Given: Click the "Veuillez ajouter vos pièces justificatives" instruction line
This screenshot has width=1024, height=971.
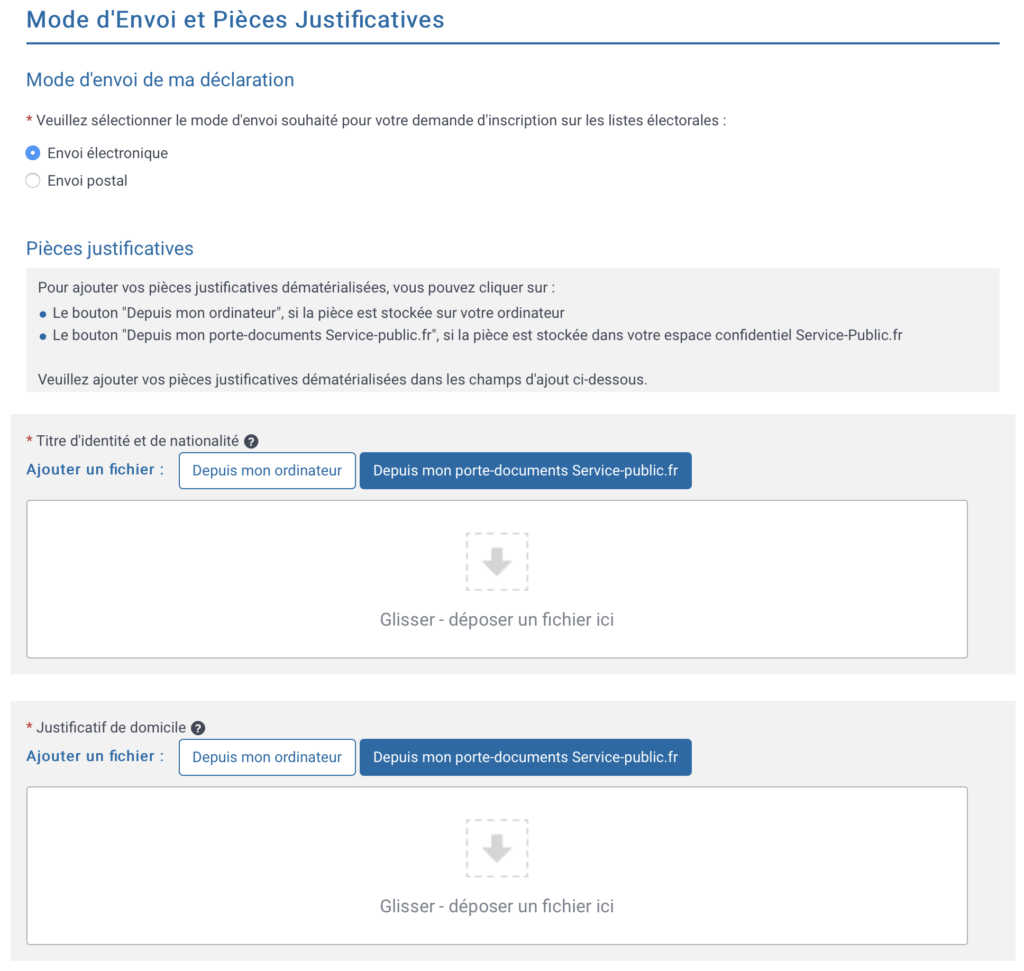Looking at the screenshot, I should tap(342, 379).
